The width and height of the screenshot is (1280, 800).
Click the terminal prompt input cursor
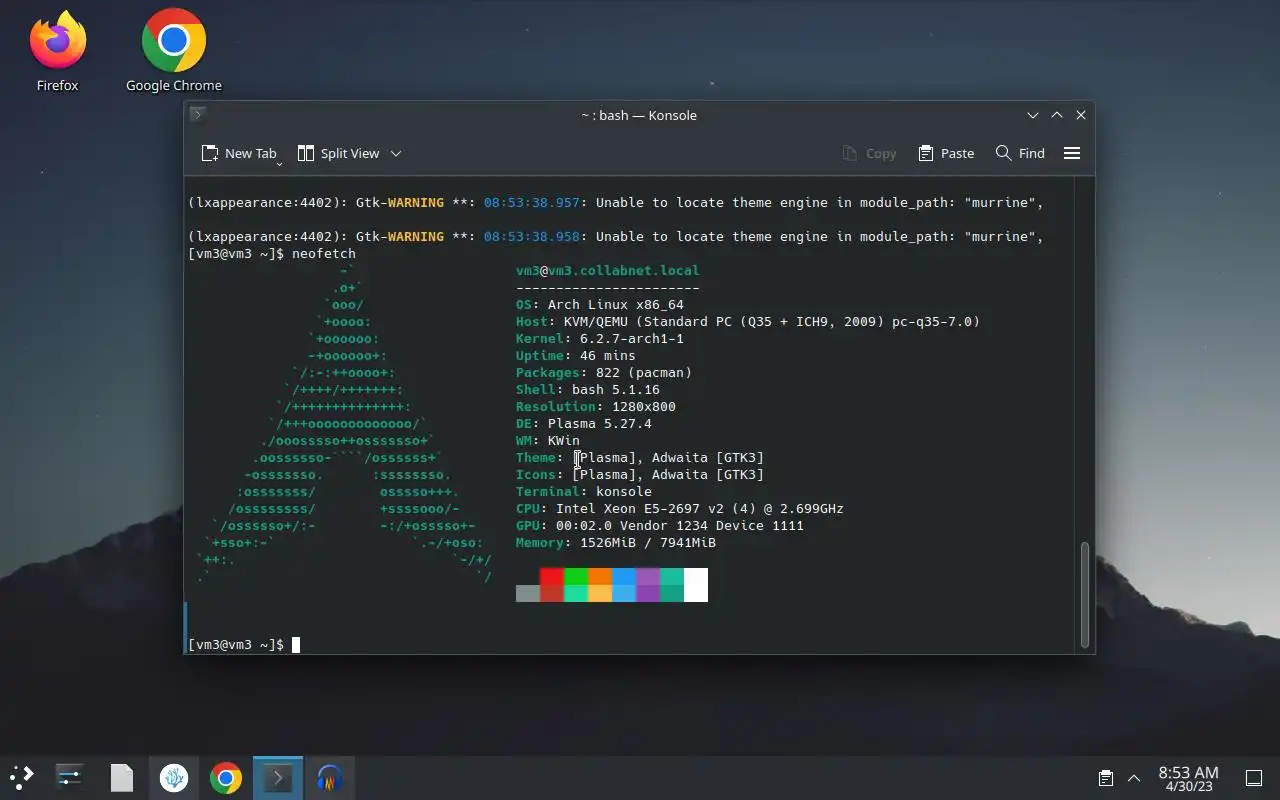296,645
